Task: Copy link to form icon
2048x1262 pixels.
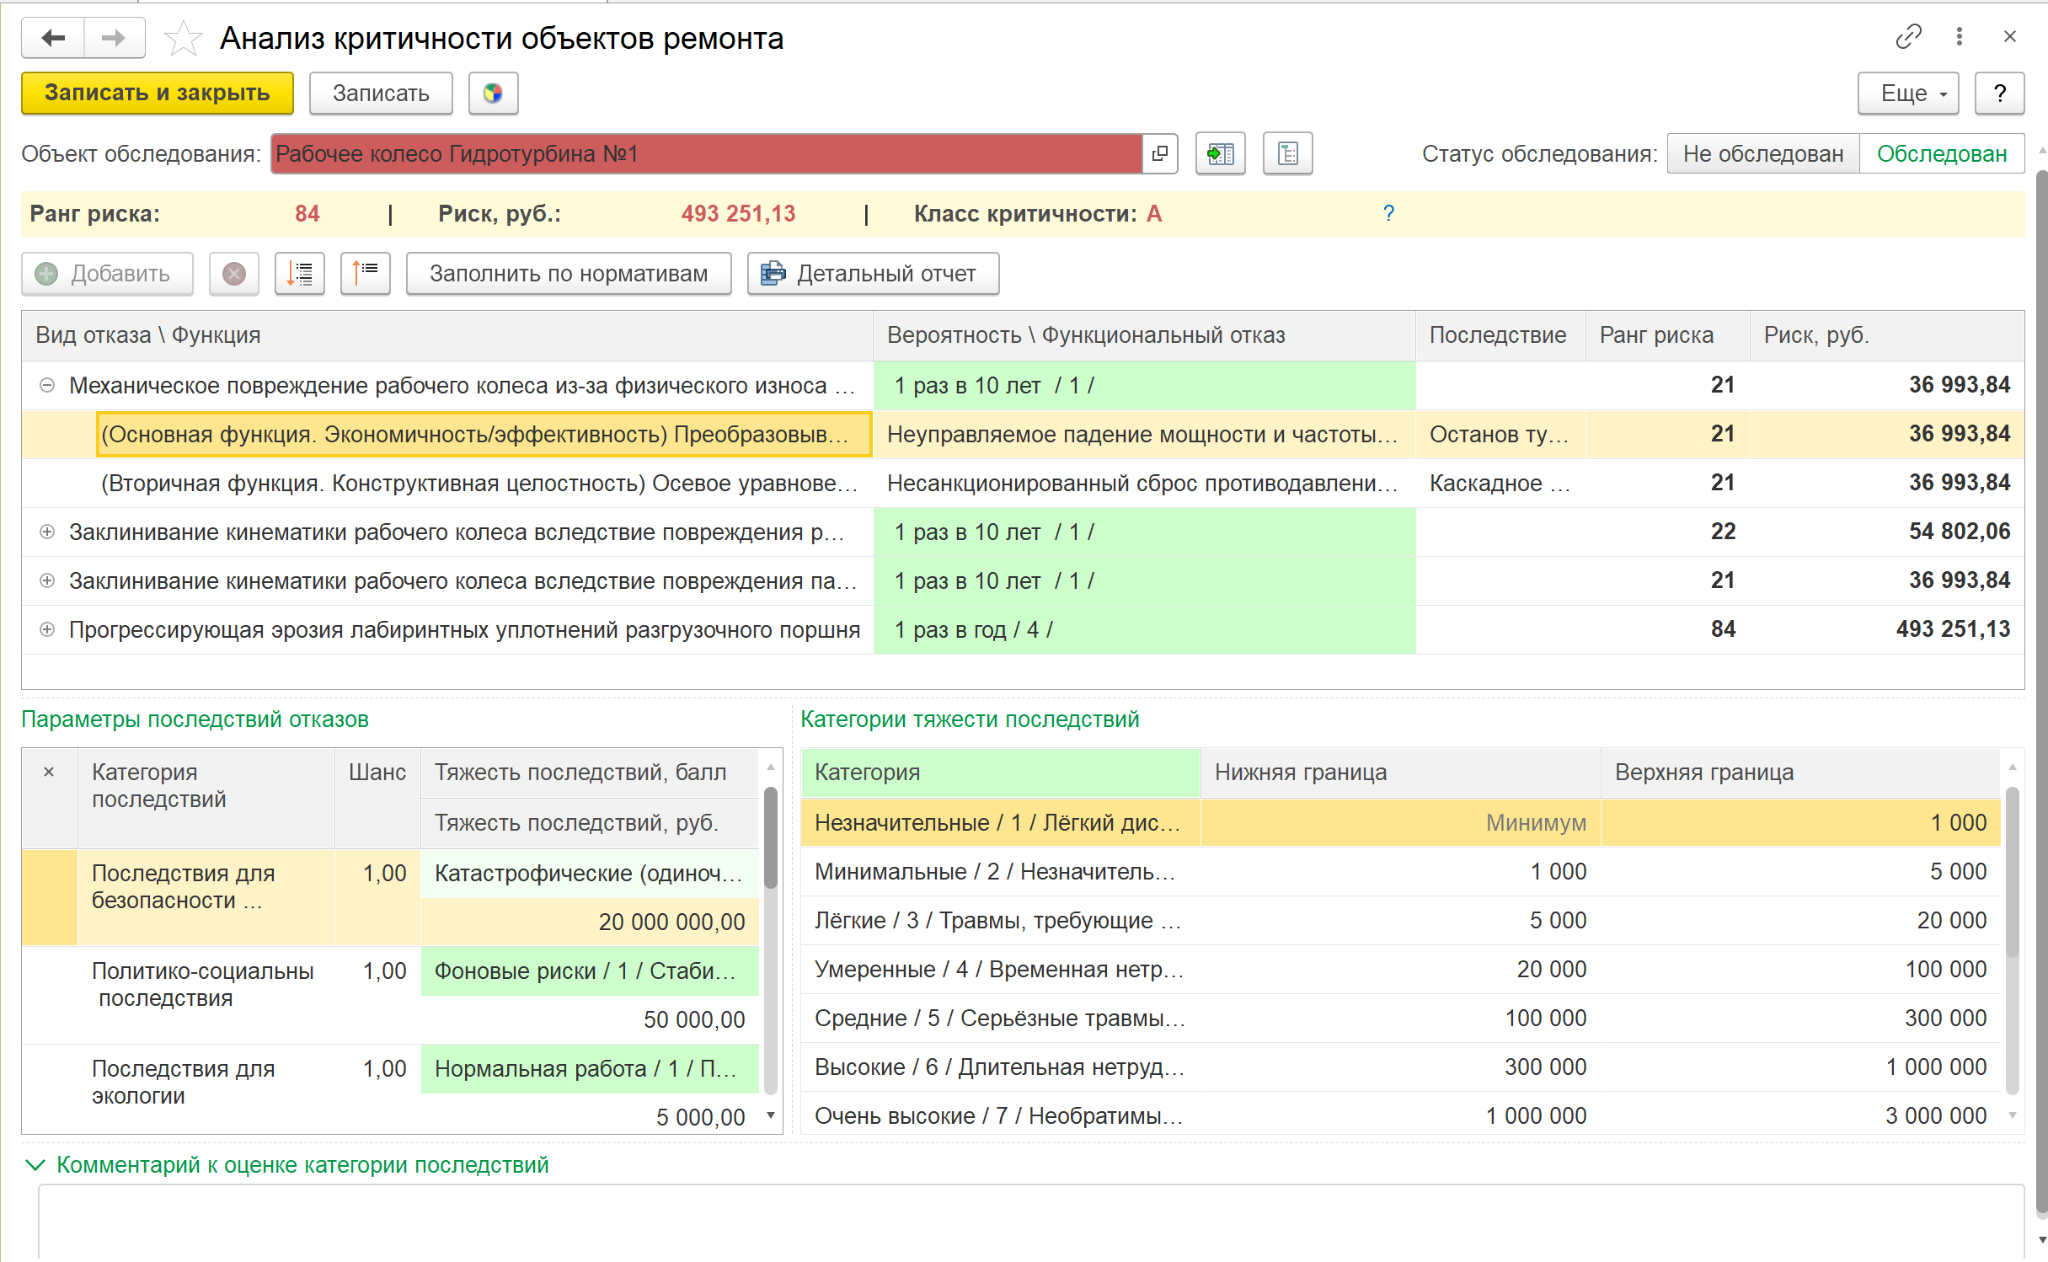Action: (x=1908, y=37)
